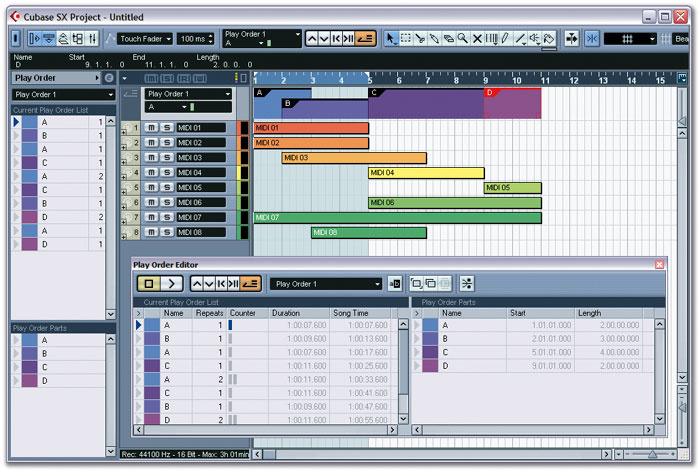Screen dimensions: 700x472
Task: Click part D on the play order track
Action: coord(512,103)
